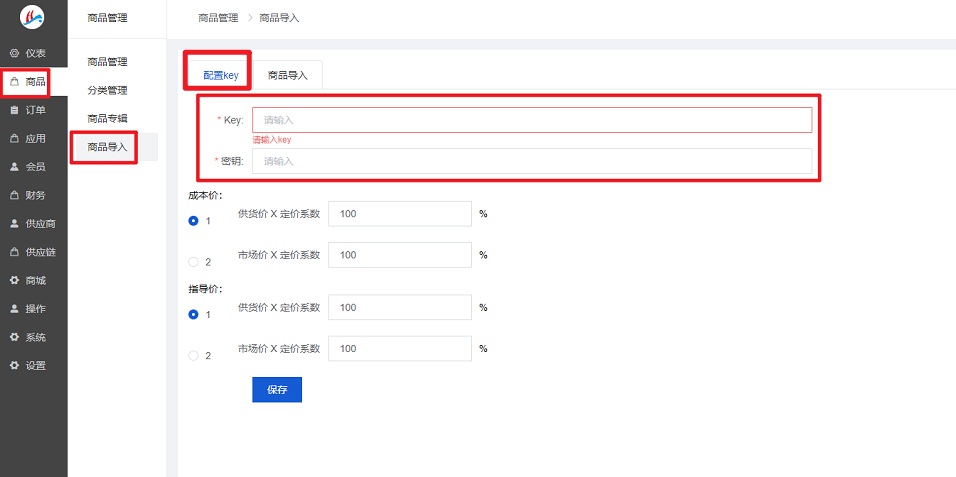Screen dimensions: 956x477
Task: Click the blue 保存 button
Action: point(277,390)
